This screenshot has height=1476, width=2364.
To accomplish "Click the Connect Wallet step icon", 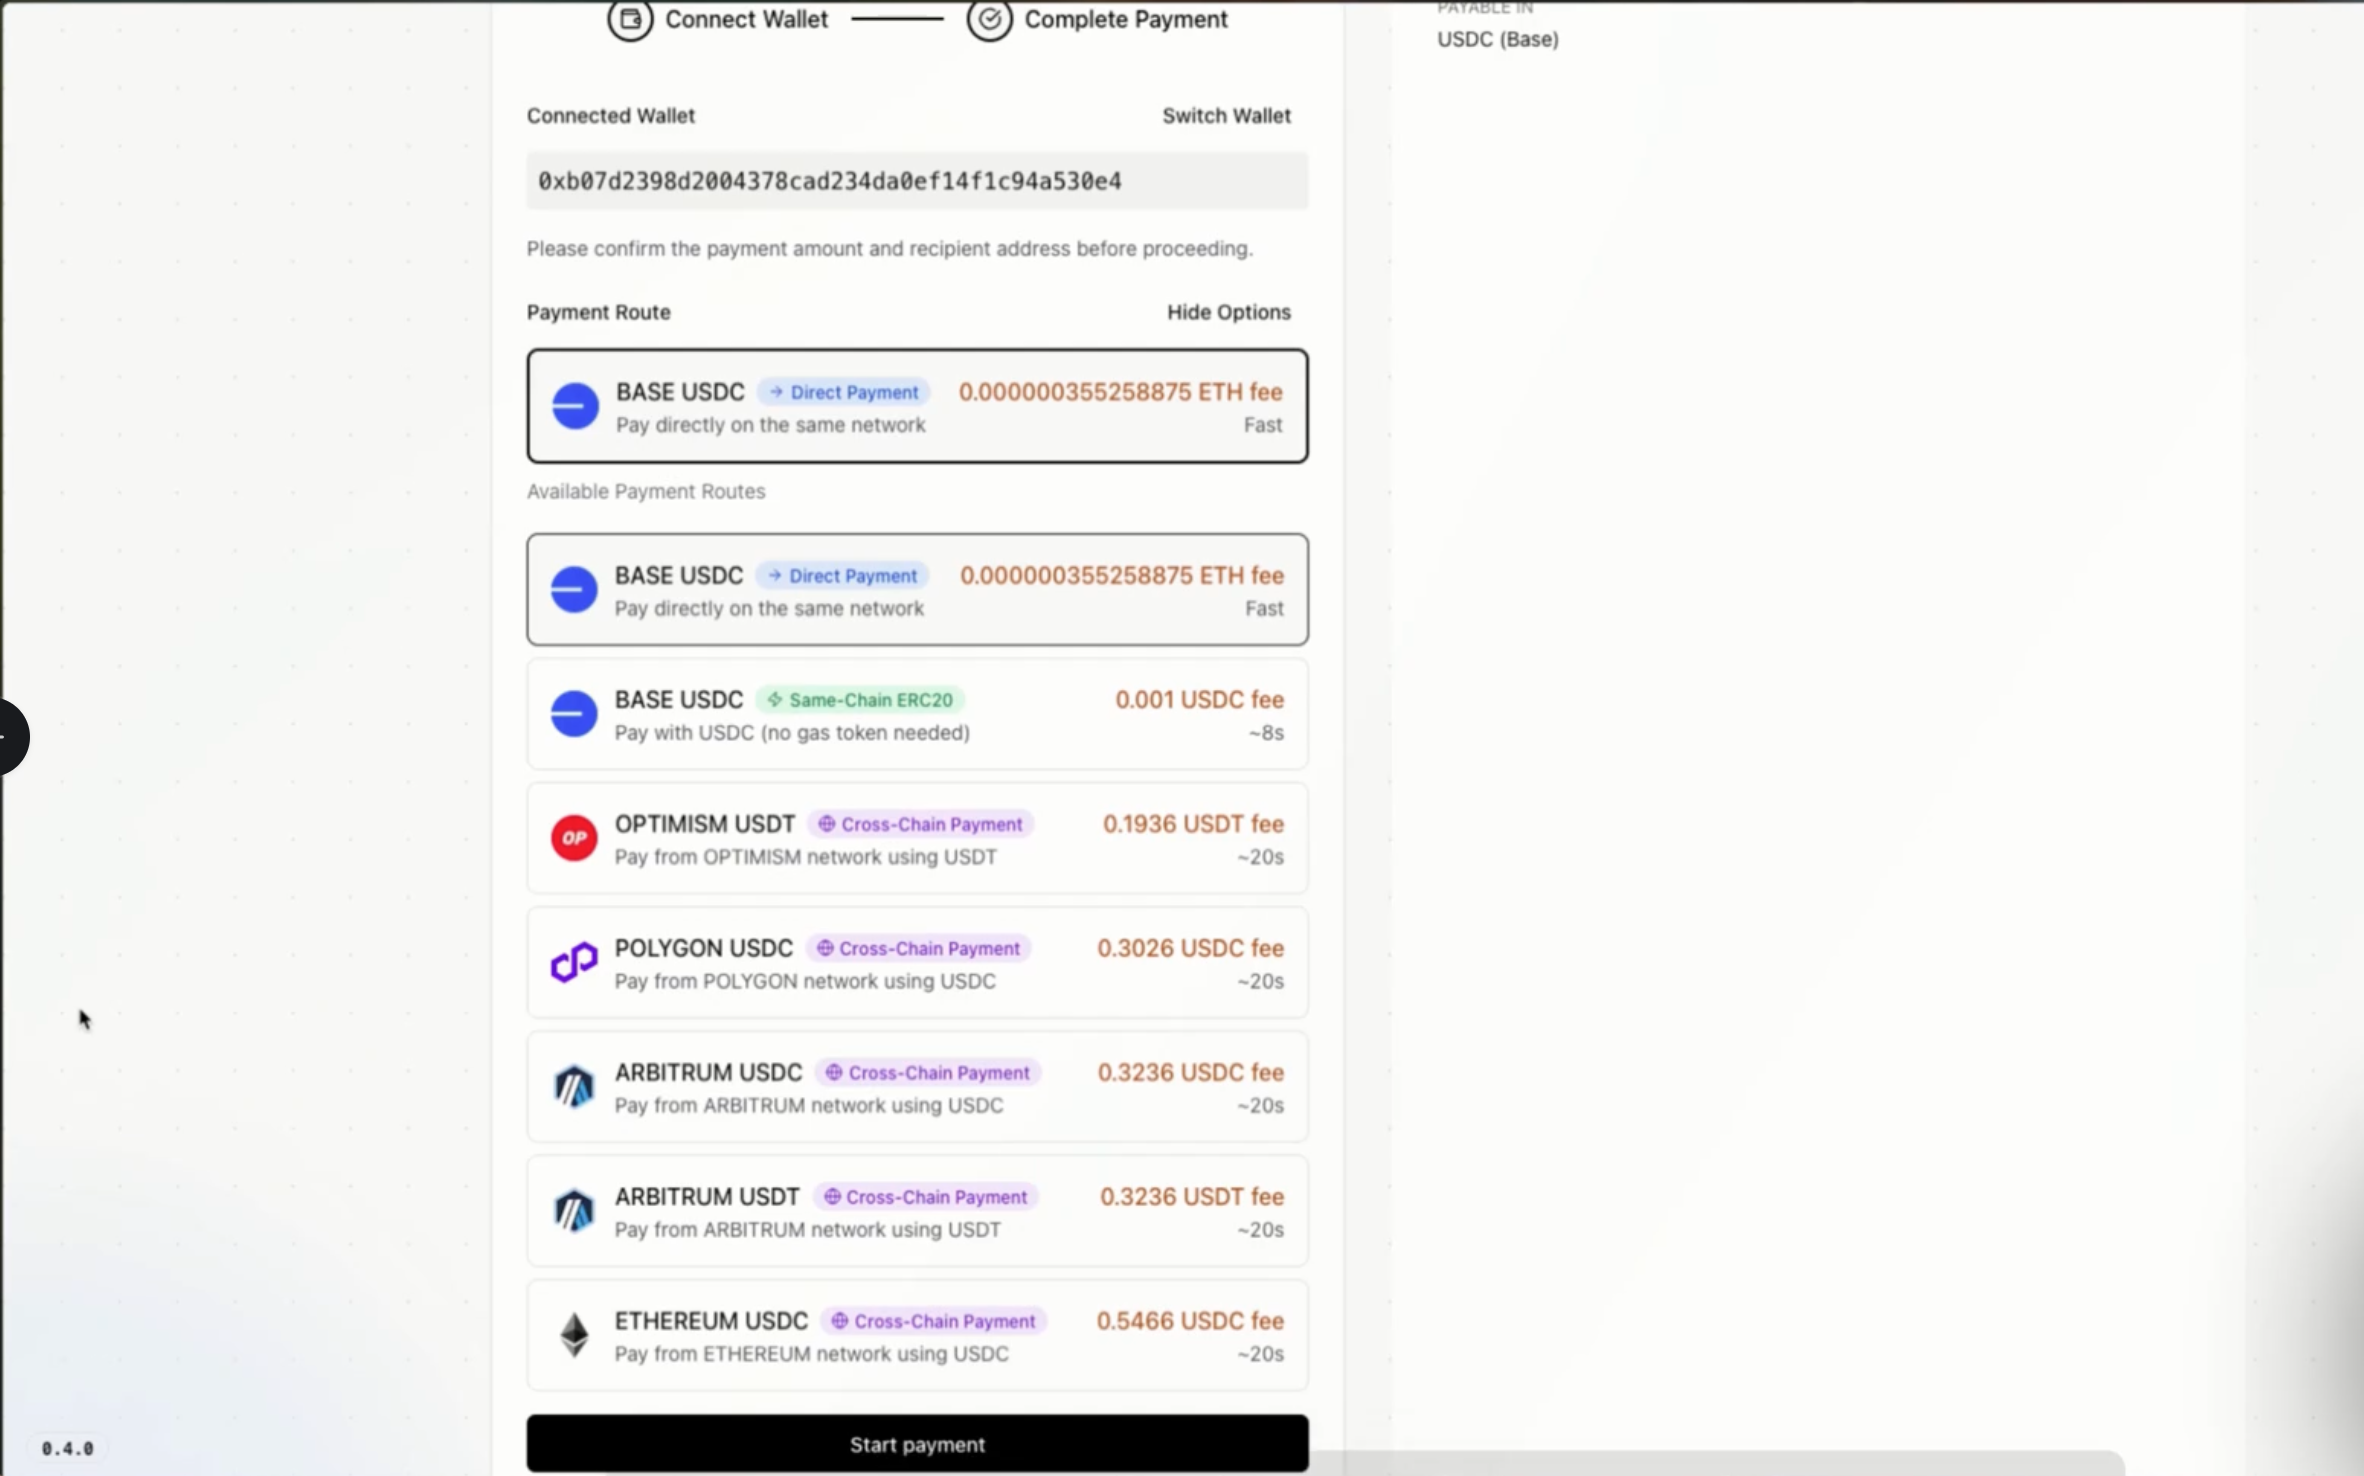I will coord(630,19).
